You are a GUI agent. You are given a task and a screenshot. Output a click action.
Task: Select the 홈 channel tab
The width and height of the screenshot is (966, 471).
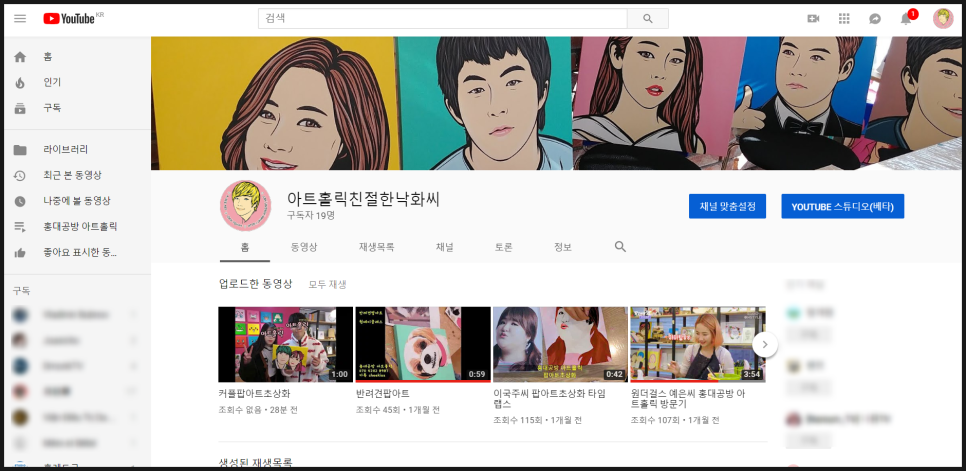[x=245, y=248]
